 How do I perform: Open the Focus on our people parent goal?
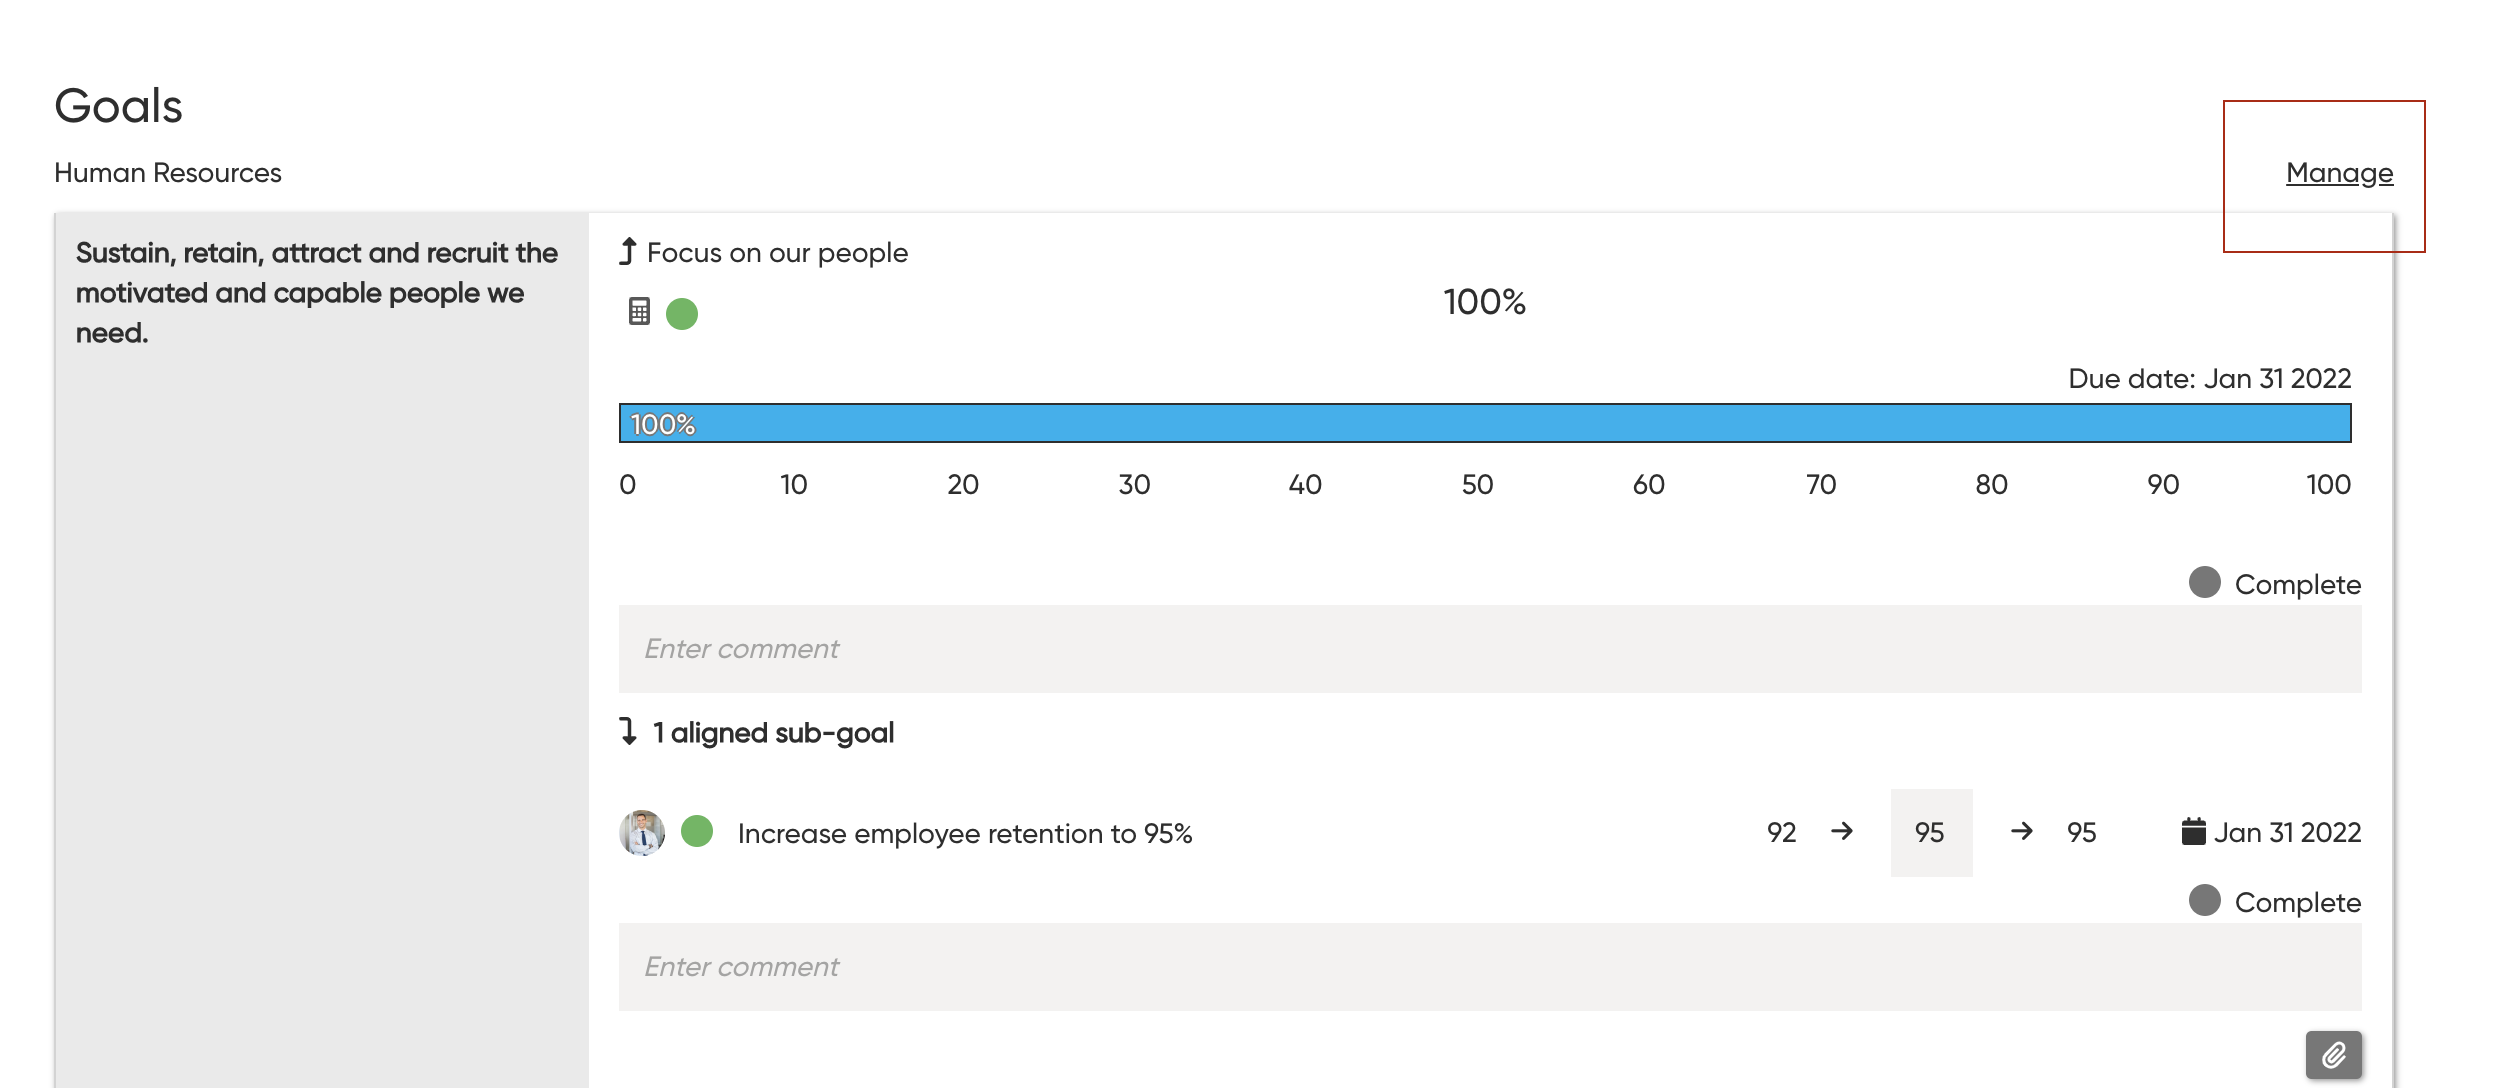click(777, 253)
